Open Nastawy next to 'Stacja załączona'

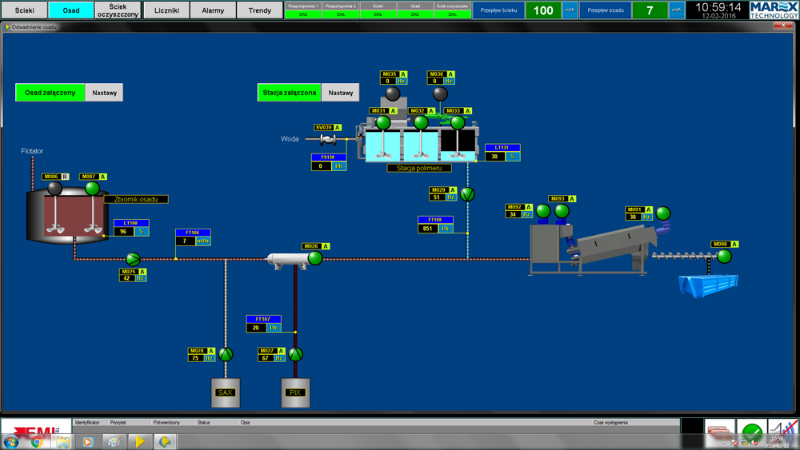point(341,92)
